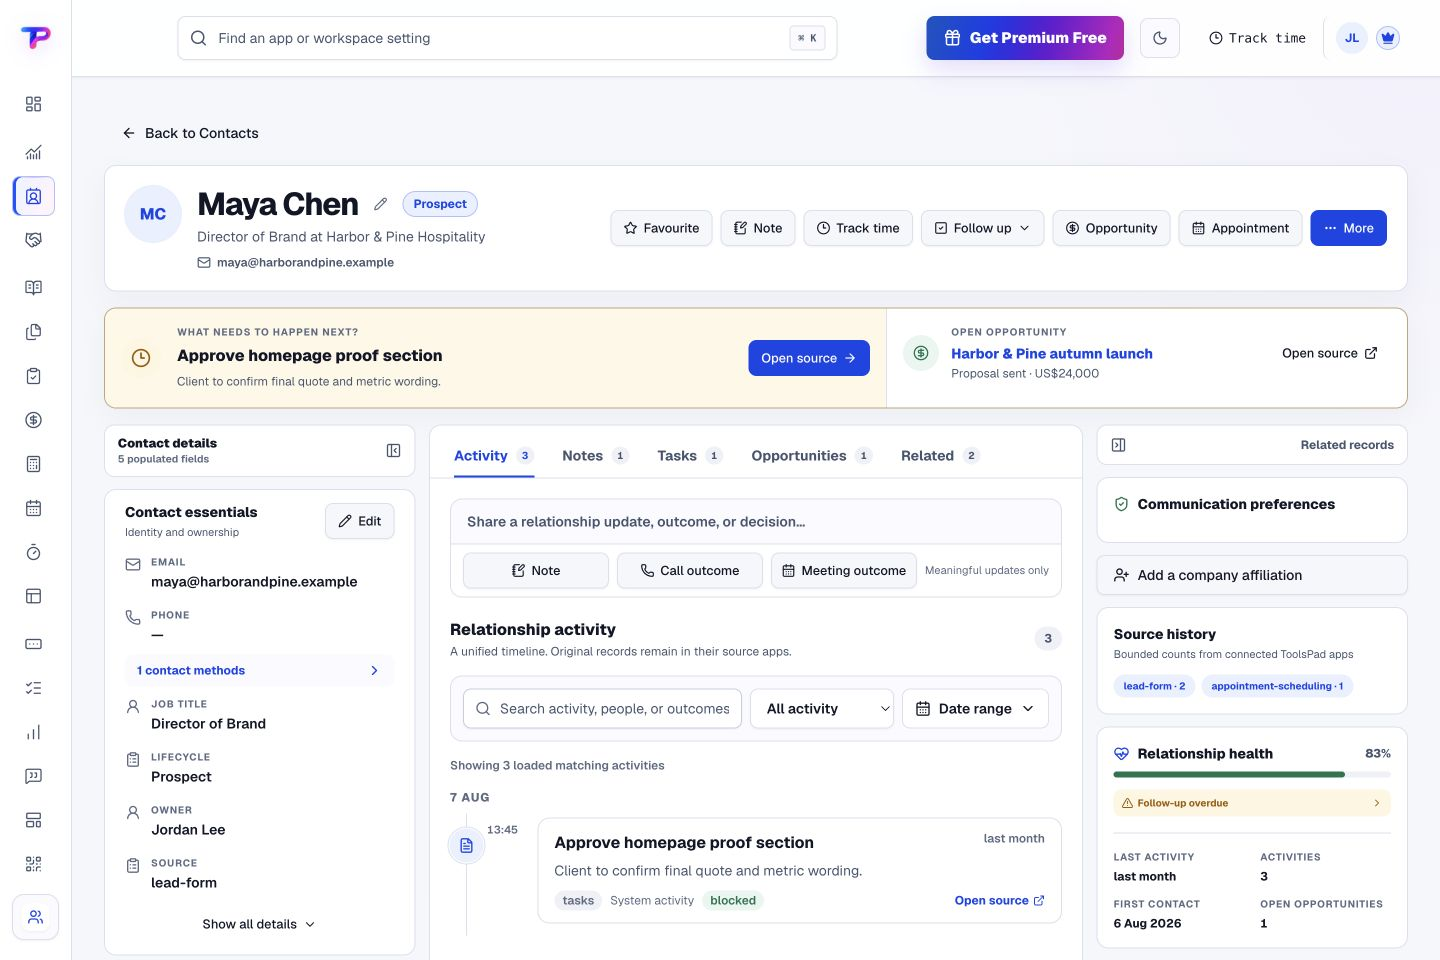Screen dimensions: 1440x960
Task: Click the top workspace search field
Action: tap(507, 38)
